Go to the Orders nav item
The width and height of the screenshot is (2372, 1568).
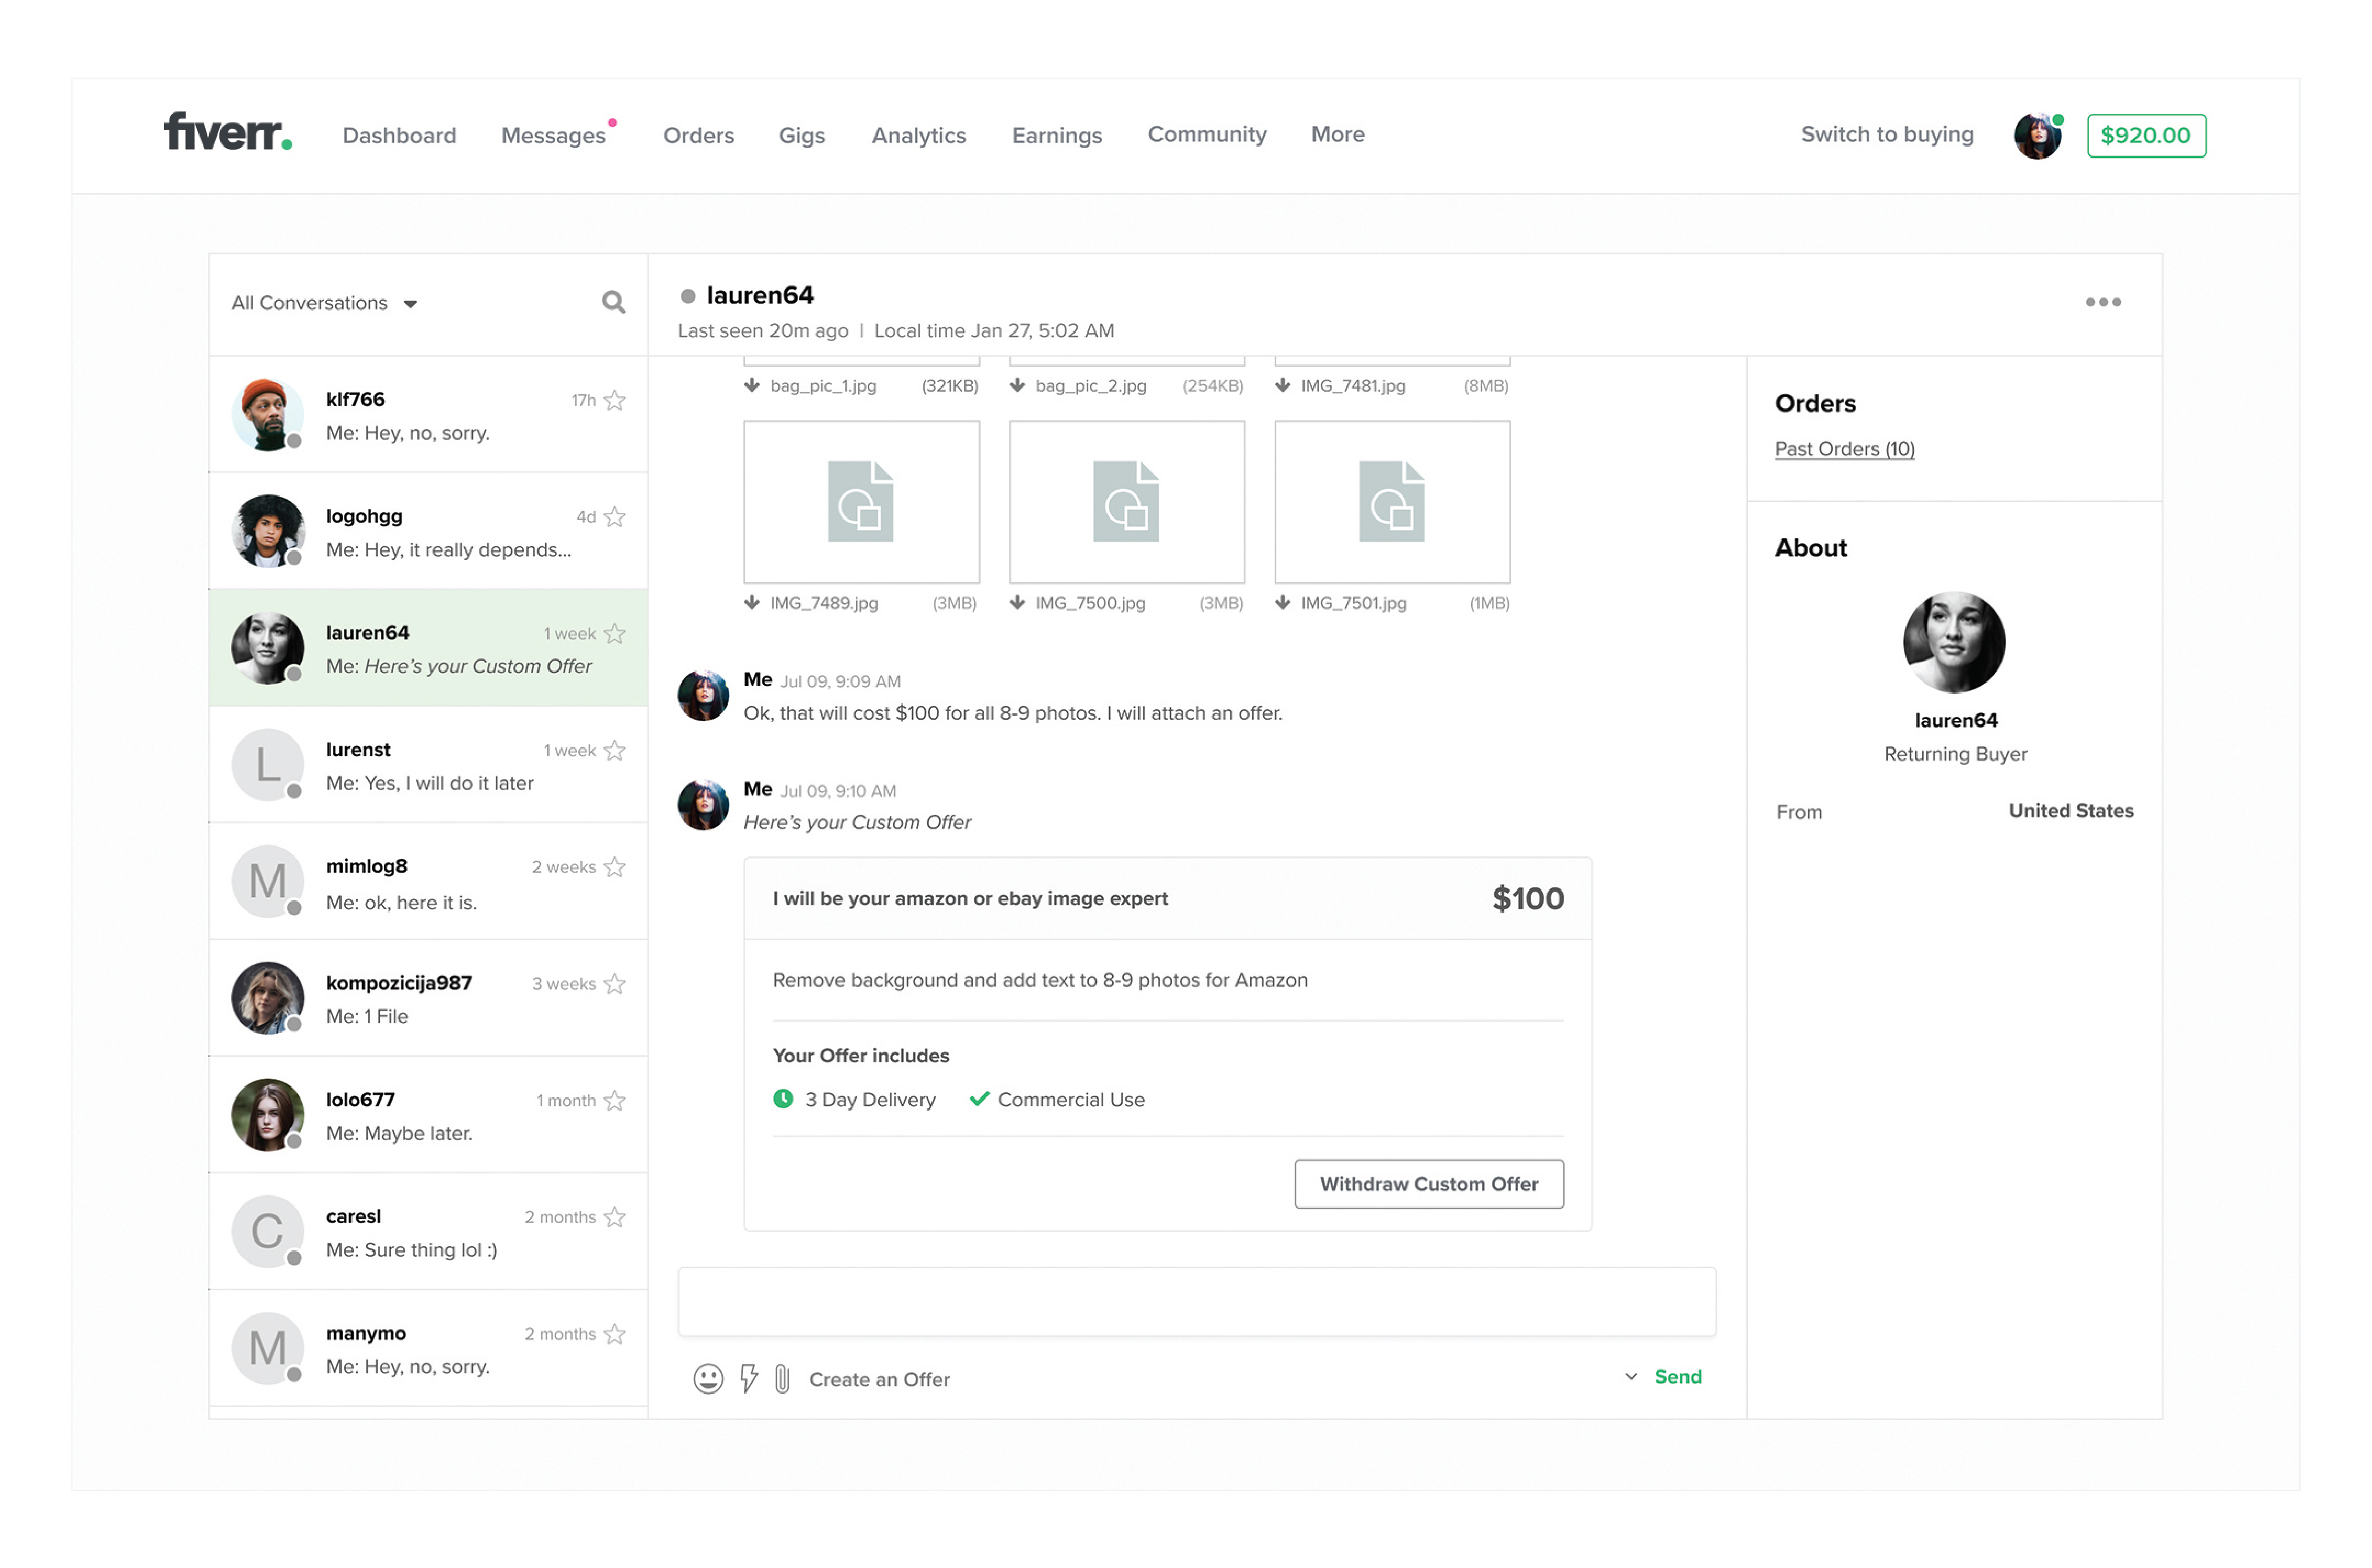pos(698,136)
